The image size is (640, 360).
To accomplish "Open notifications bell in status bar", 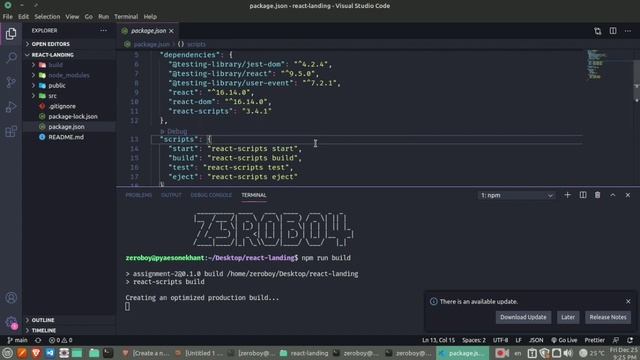I will tap(630, 340).
